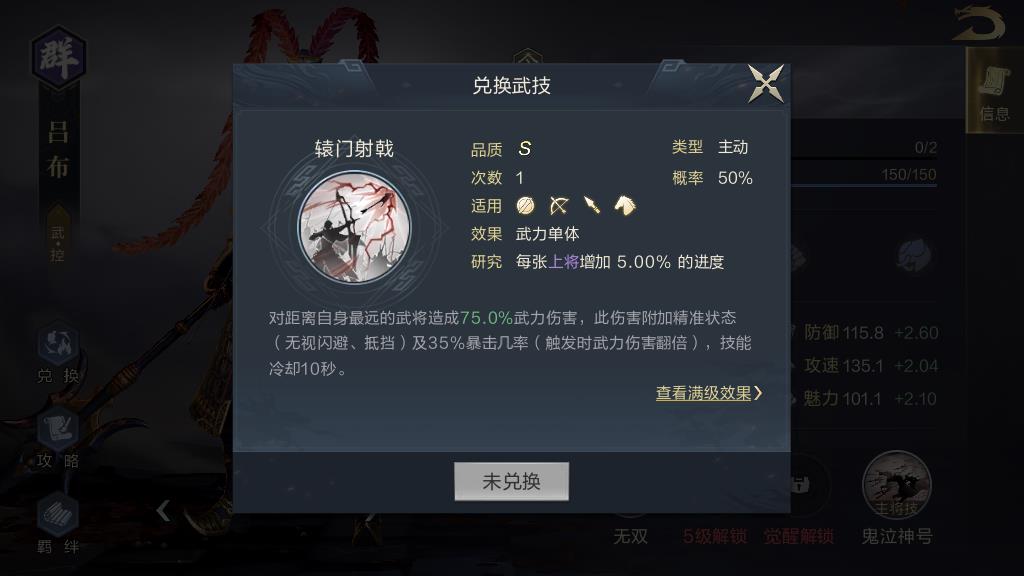Select the shield troop type icon
The width and height of the screenshot is (1024, 576).
(x=525, y=206)
